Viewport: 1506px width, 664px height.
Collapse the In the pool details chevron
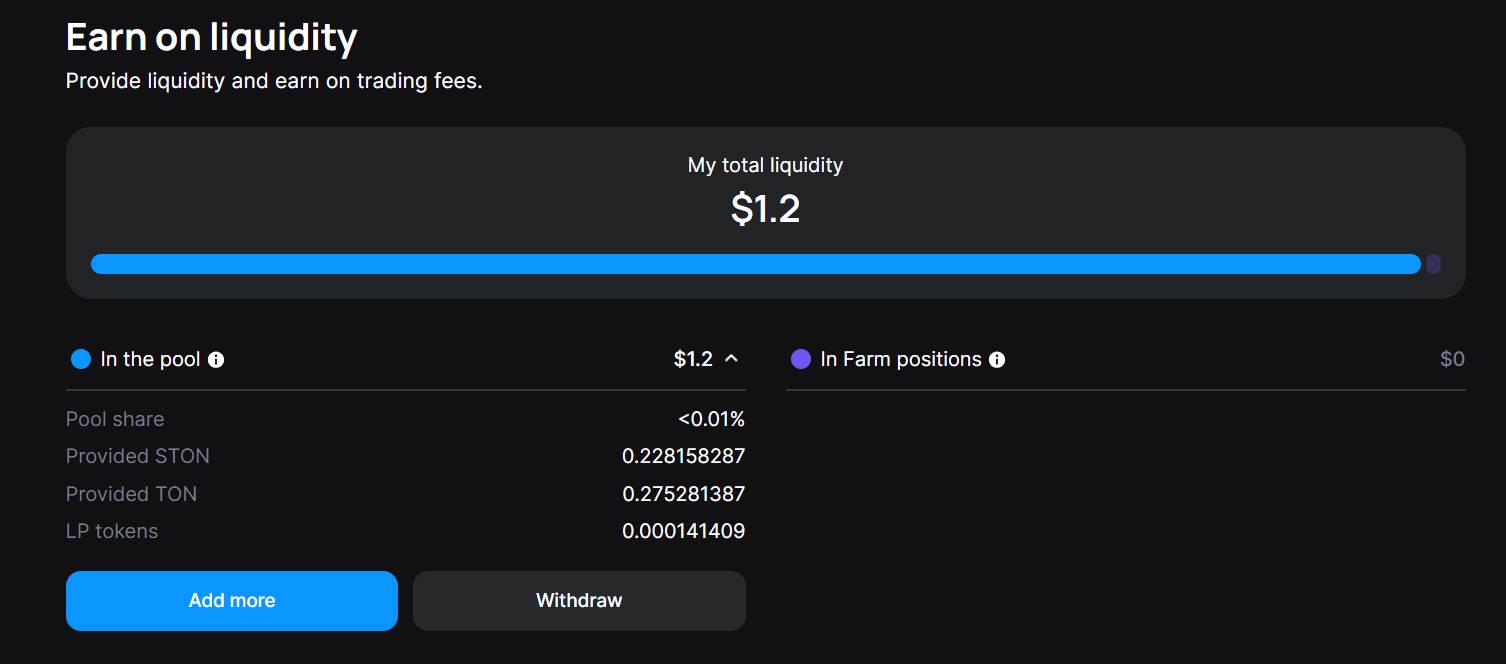(732, 359)
